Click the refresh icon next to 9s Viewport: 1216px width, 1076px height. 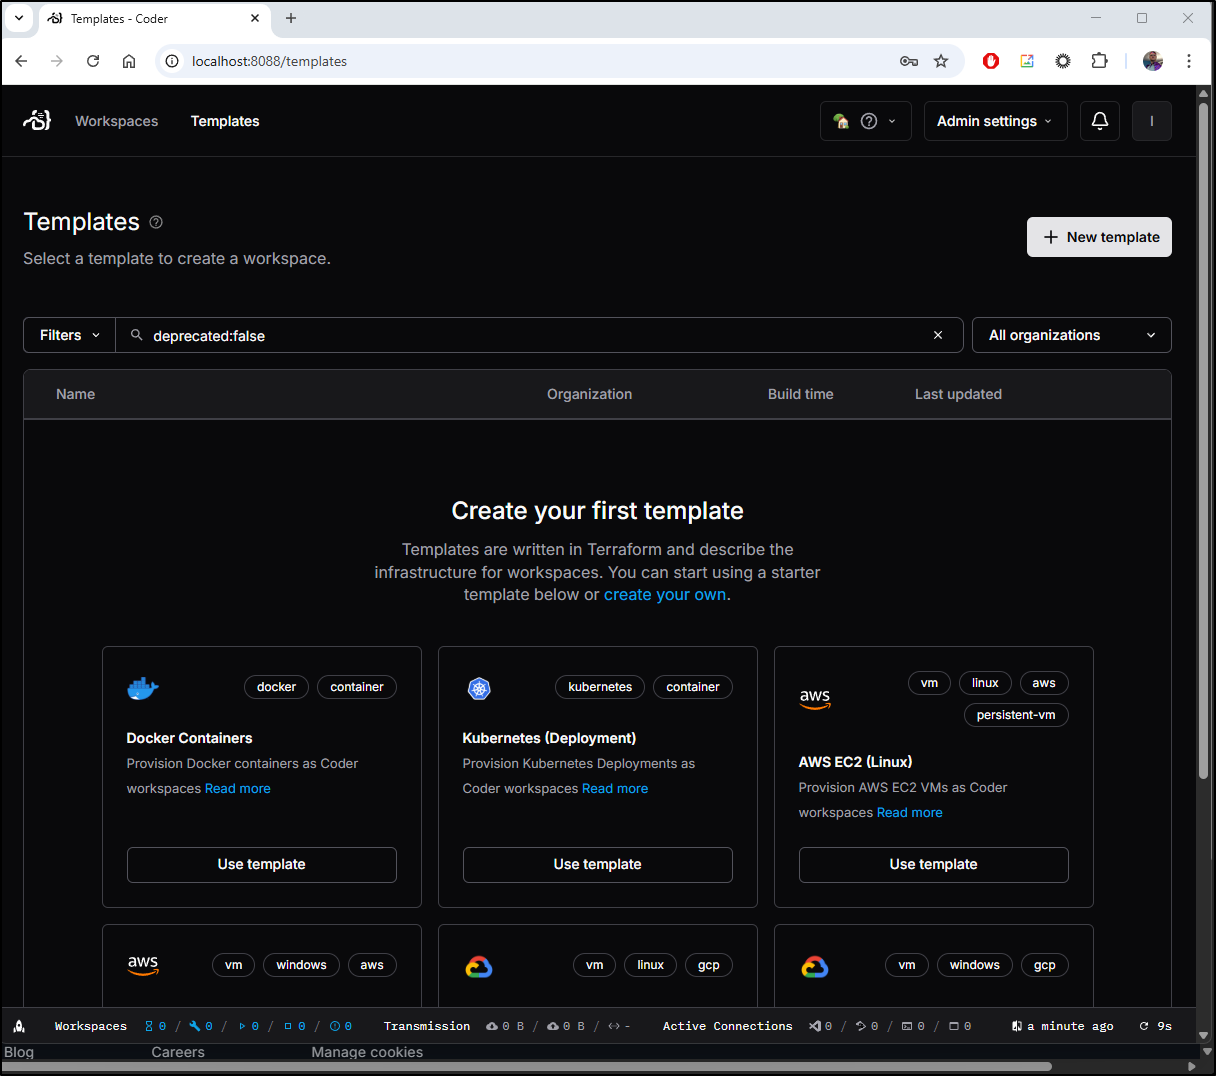tap(1144, 1026)
